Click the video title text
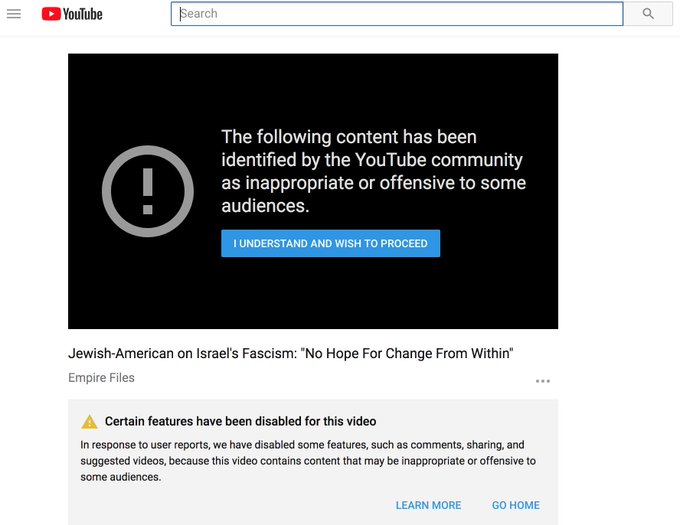 [x=291, y=353]
